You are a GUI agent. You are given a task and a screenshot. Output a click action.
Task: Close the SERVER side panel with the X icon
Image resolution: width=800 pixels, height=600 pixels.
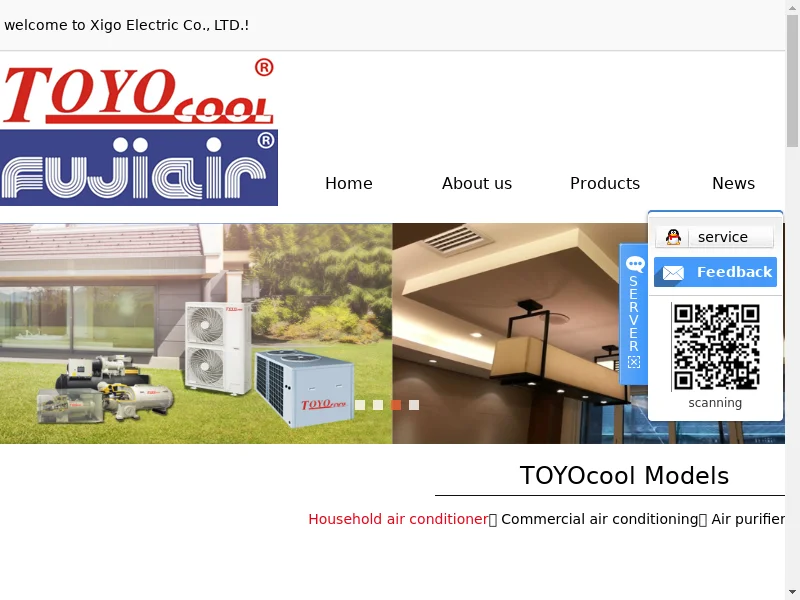634,362
